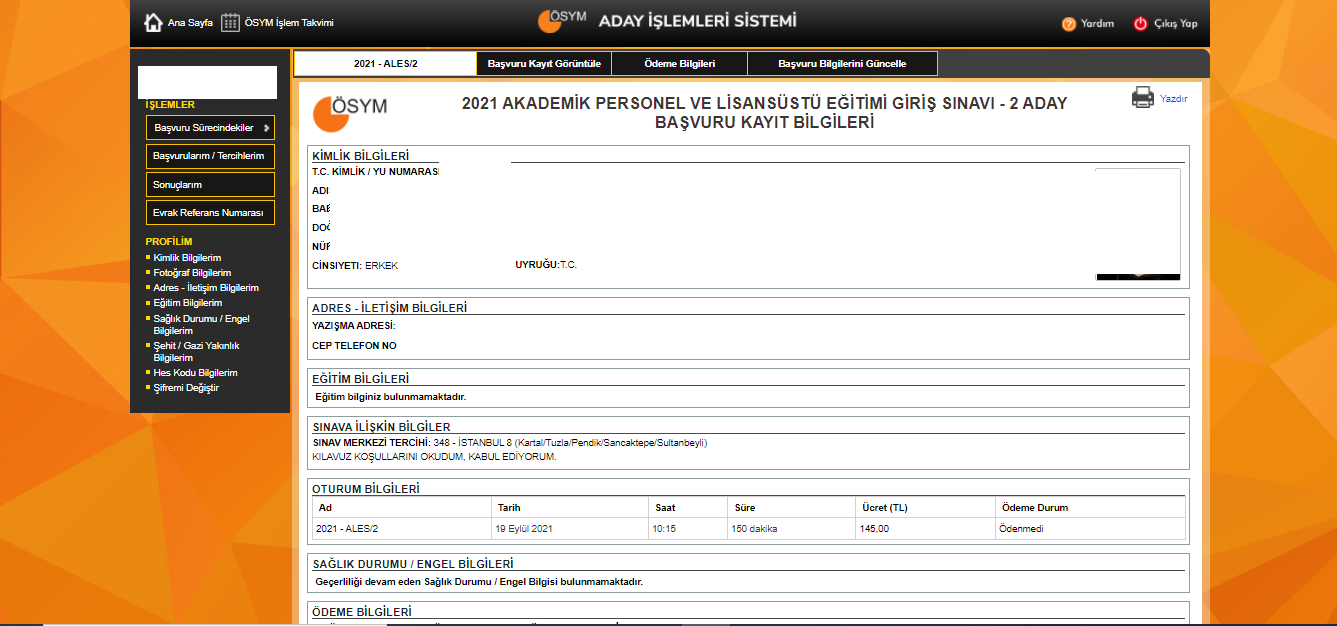Viewport: 1337px width, 626px height.
Task: Click the ÖSYM İşlem Takvimi text link
Action: [289, 23]
